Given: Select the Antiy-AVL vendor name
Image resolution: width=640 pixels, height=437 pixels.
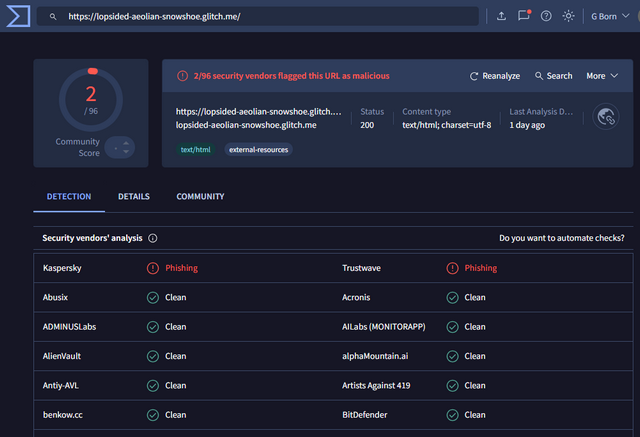Looking at the screenshot, I should pos(60,386).
